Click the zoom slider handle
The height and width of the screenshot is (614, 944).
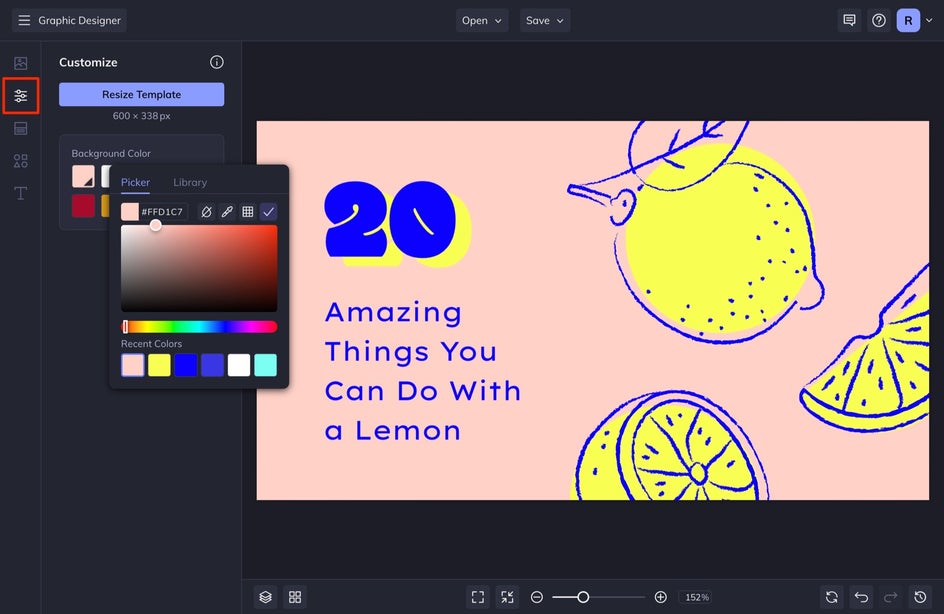(583, 597)
